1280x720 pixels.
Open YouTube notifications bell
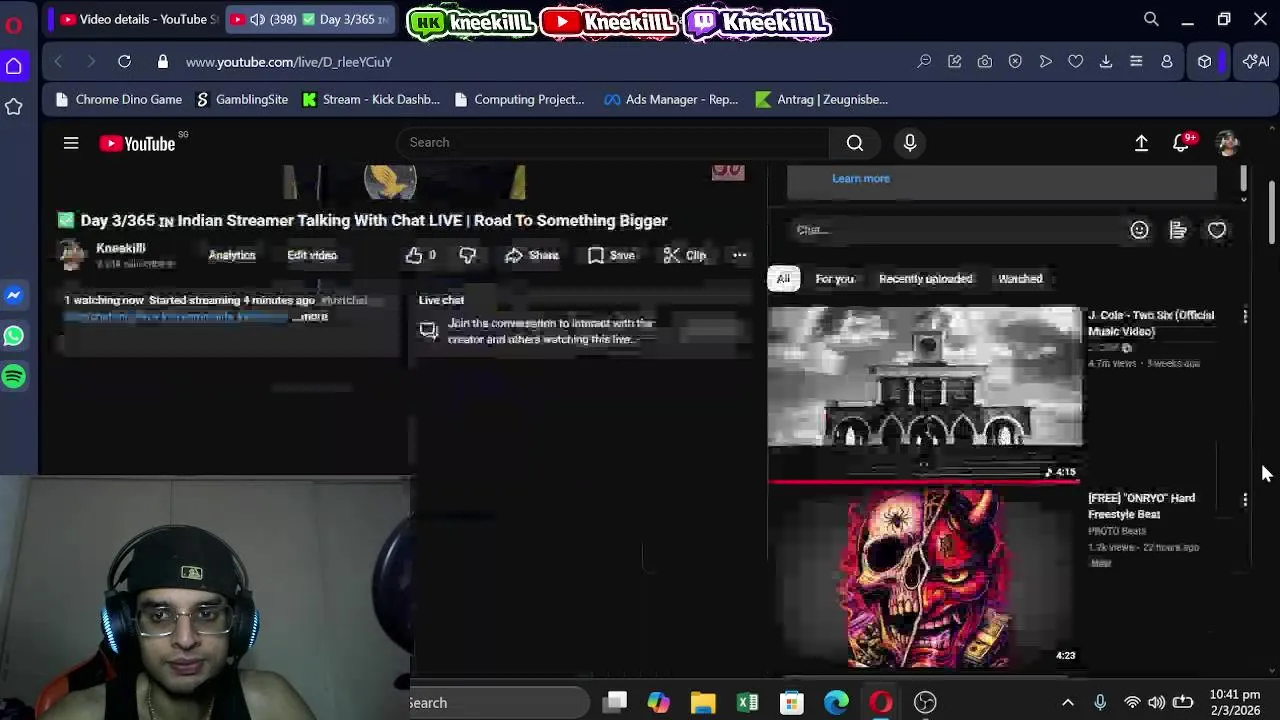coord(1182,143)
